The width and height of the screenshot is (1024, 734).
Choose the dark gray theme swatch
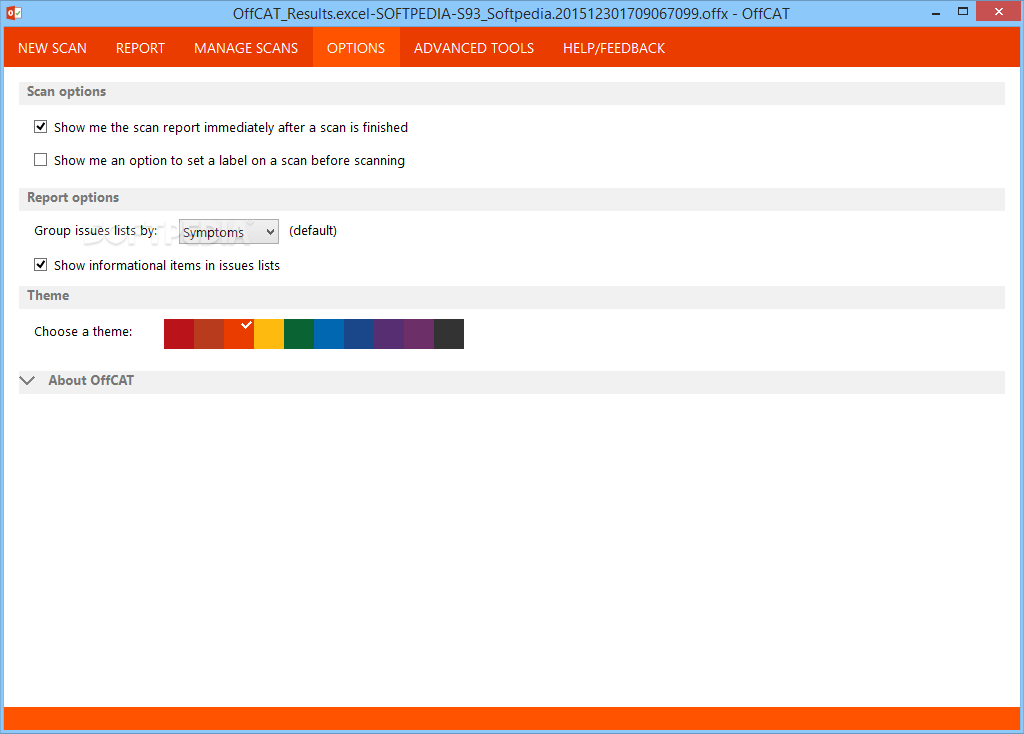[449, 334]
